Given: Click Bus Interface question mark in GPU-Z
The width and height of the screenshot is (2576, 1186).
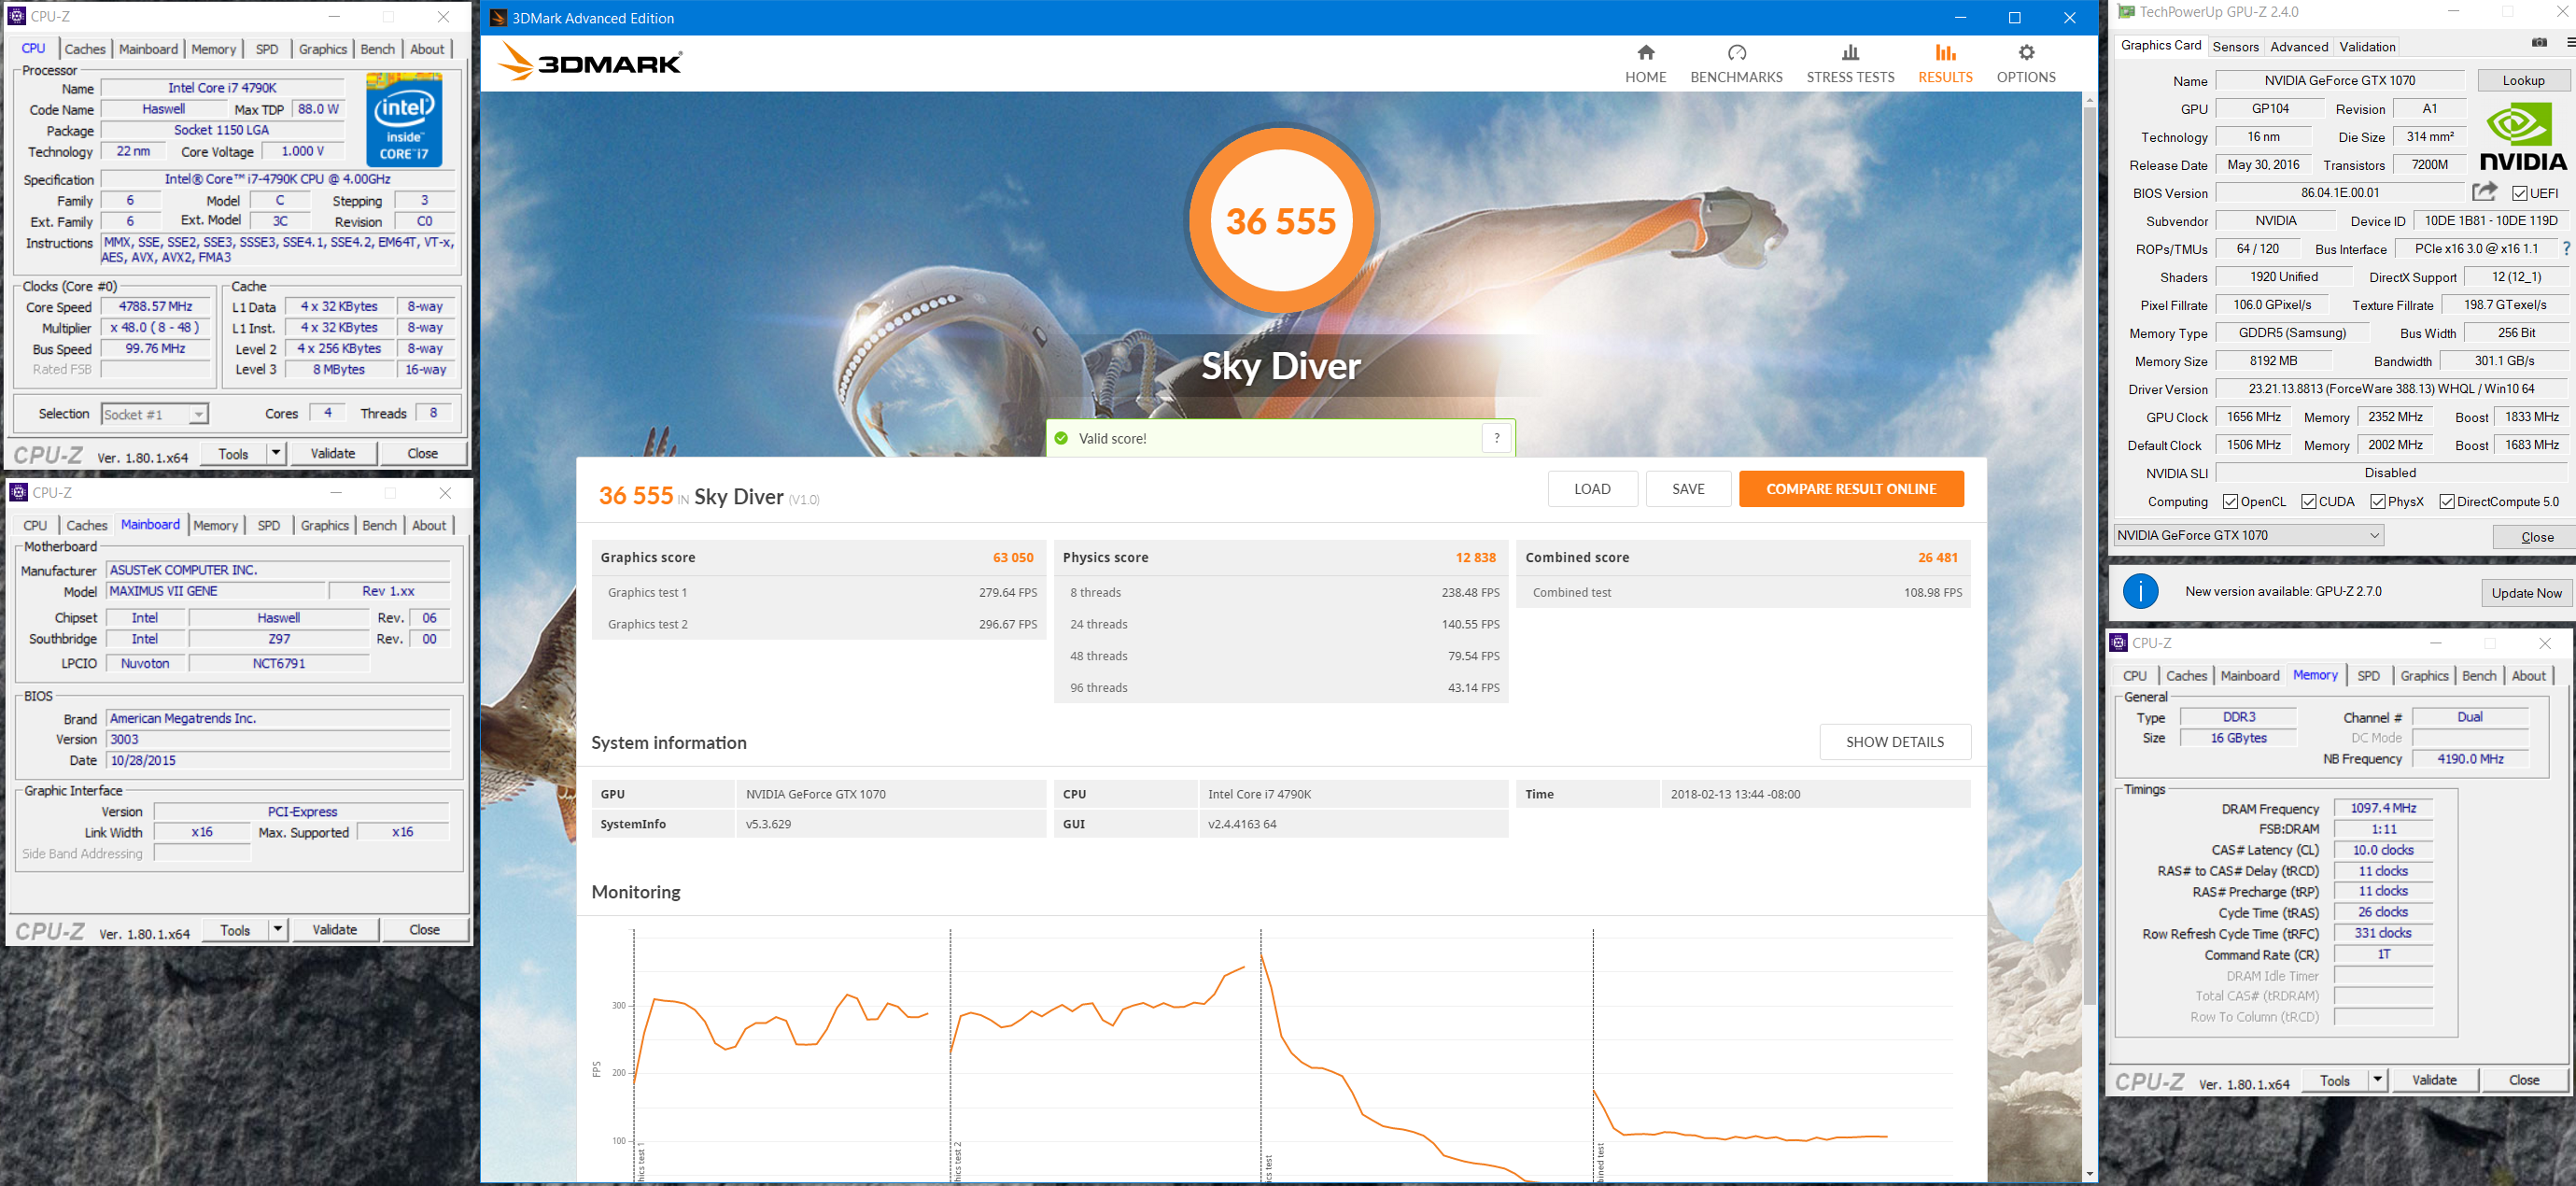Looking at the screenshot, I should (2566, 248).
